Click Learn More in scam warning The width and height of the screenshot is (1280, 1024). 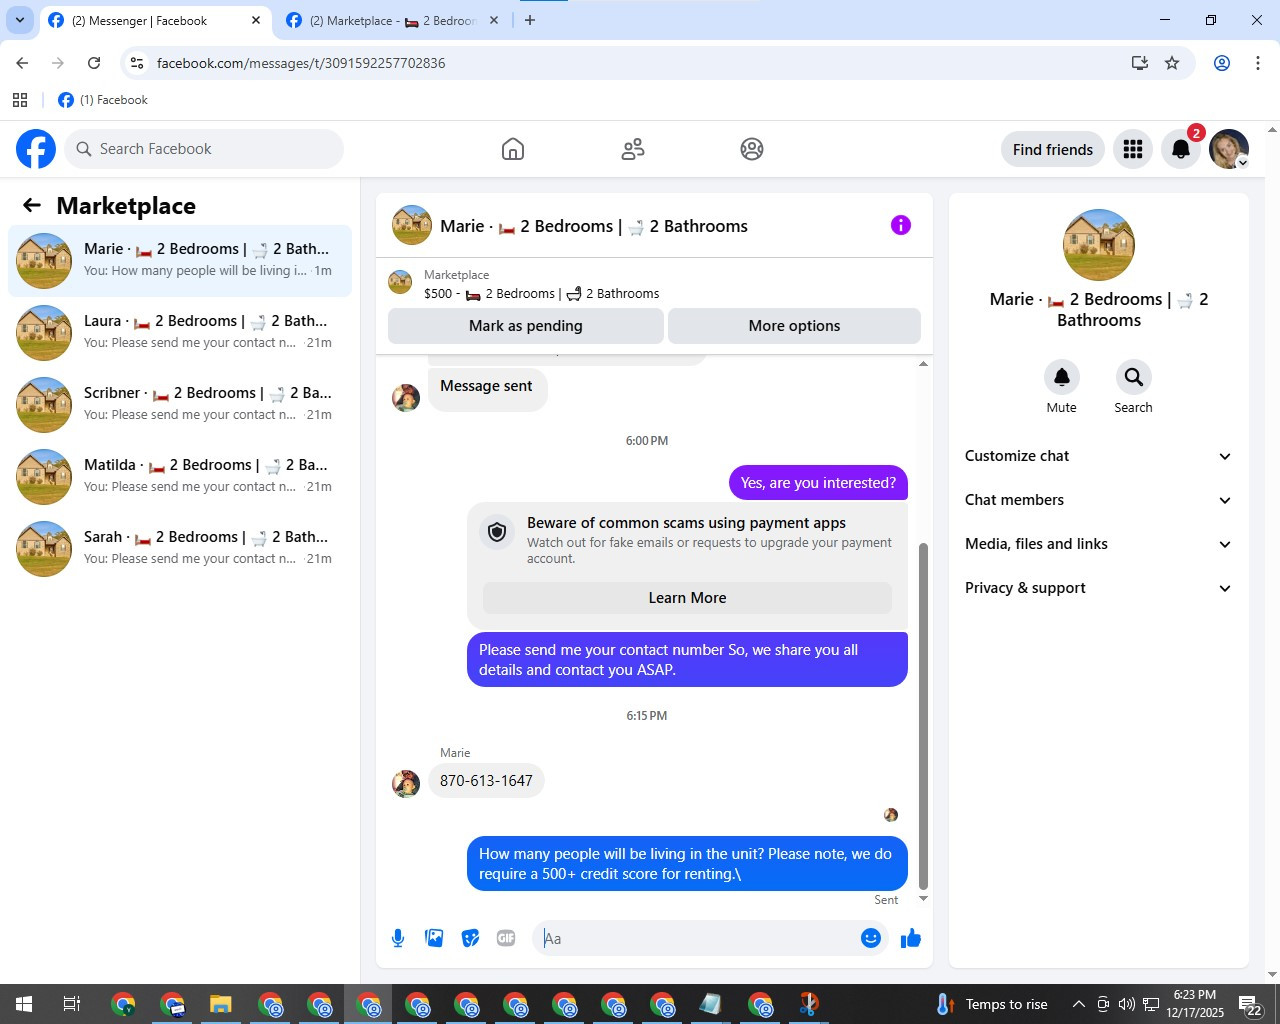click(x=687, y=598)
